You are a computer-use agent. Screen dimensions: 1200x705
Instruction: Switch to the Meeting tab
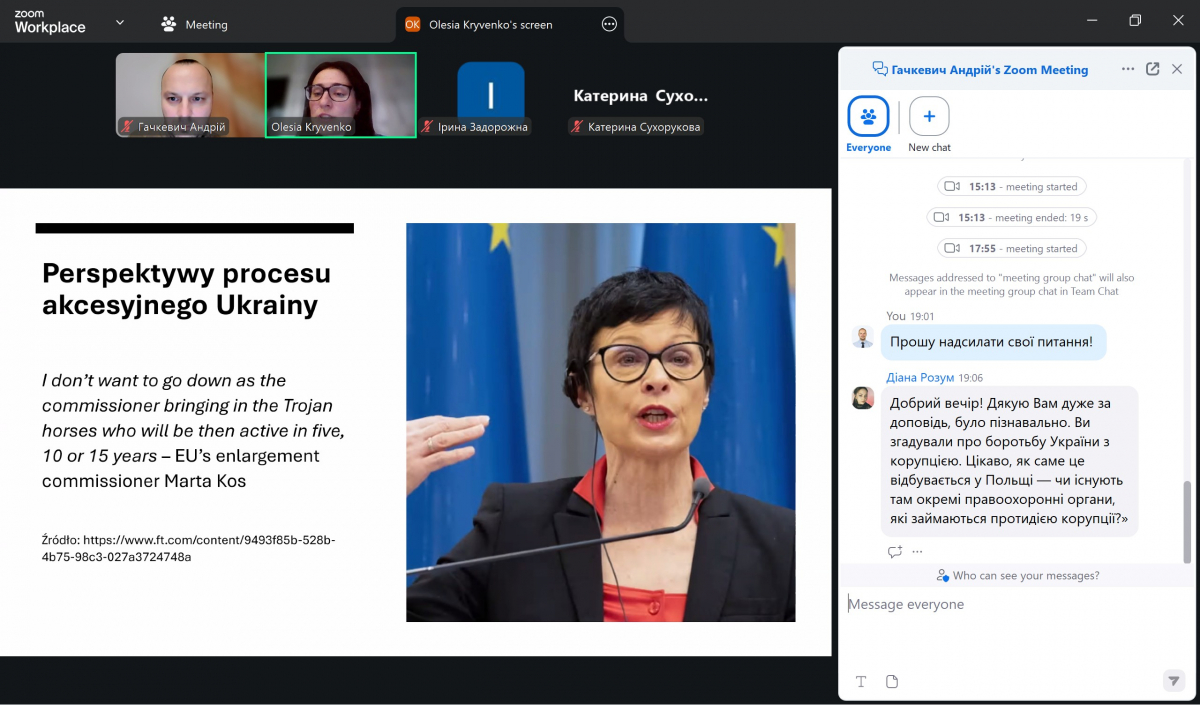point(195,24)
